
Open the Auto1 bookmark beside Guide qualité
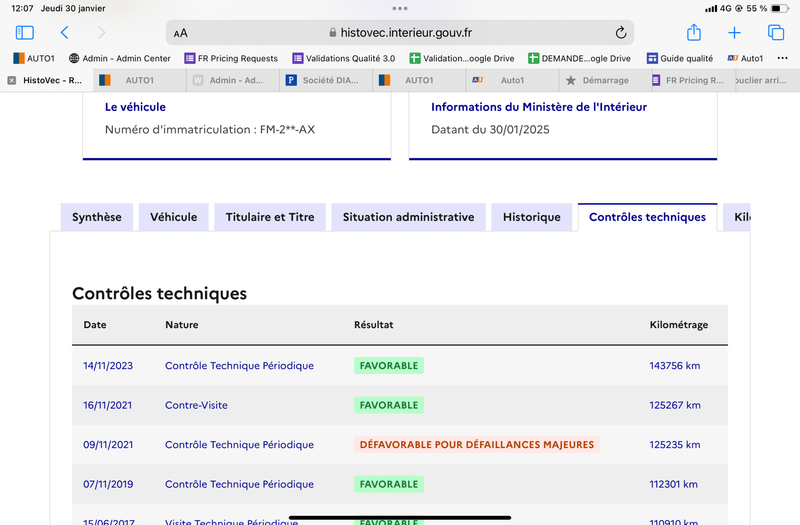click(745, 58)
